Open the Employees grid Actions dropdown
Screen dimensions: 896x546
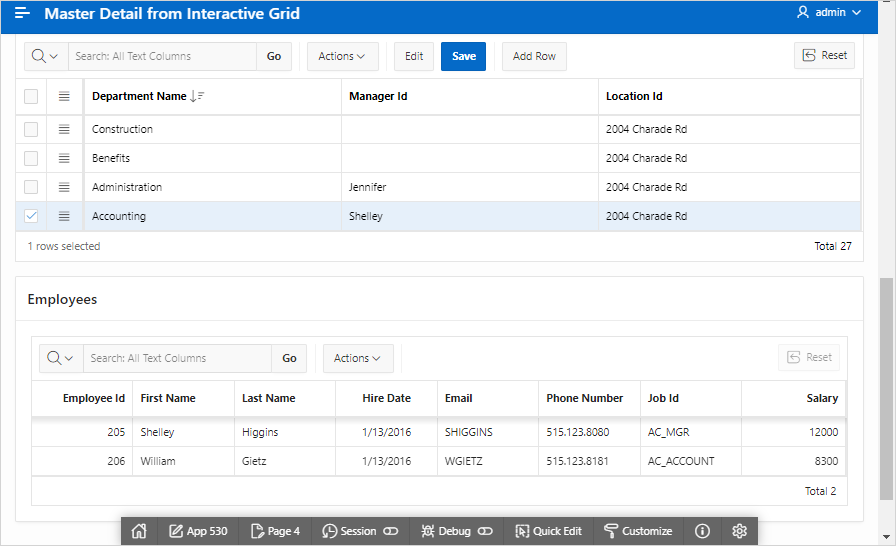click(357, 358)
